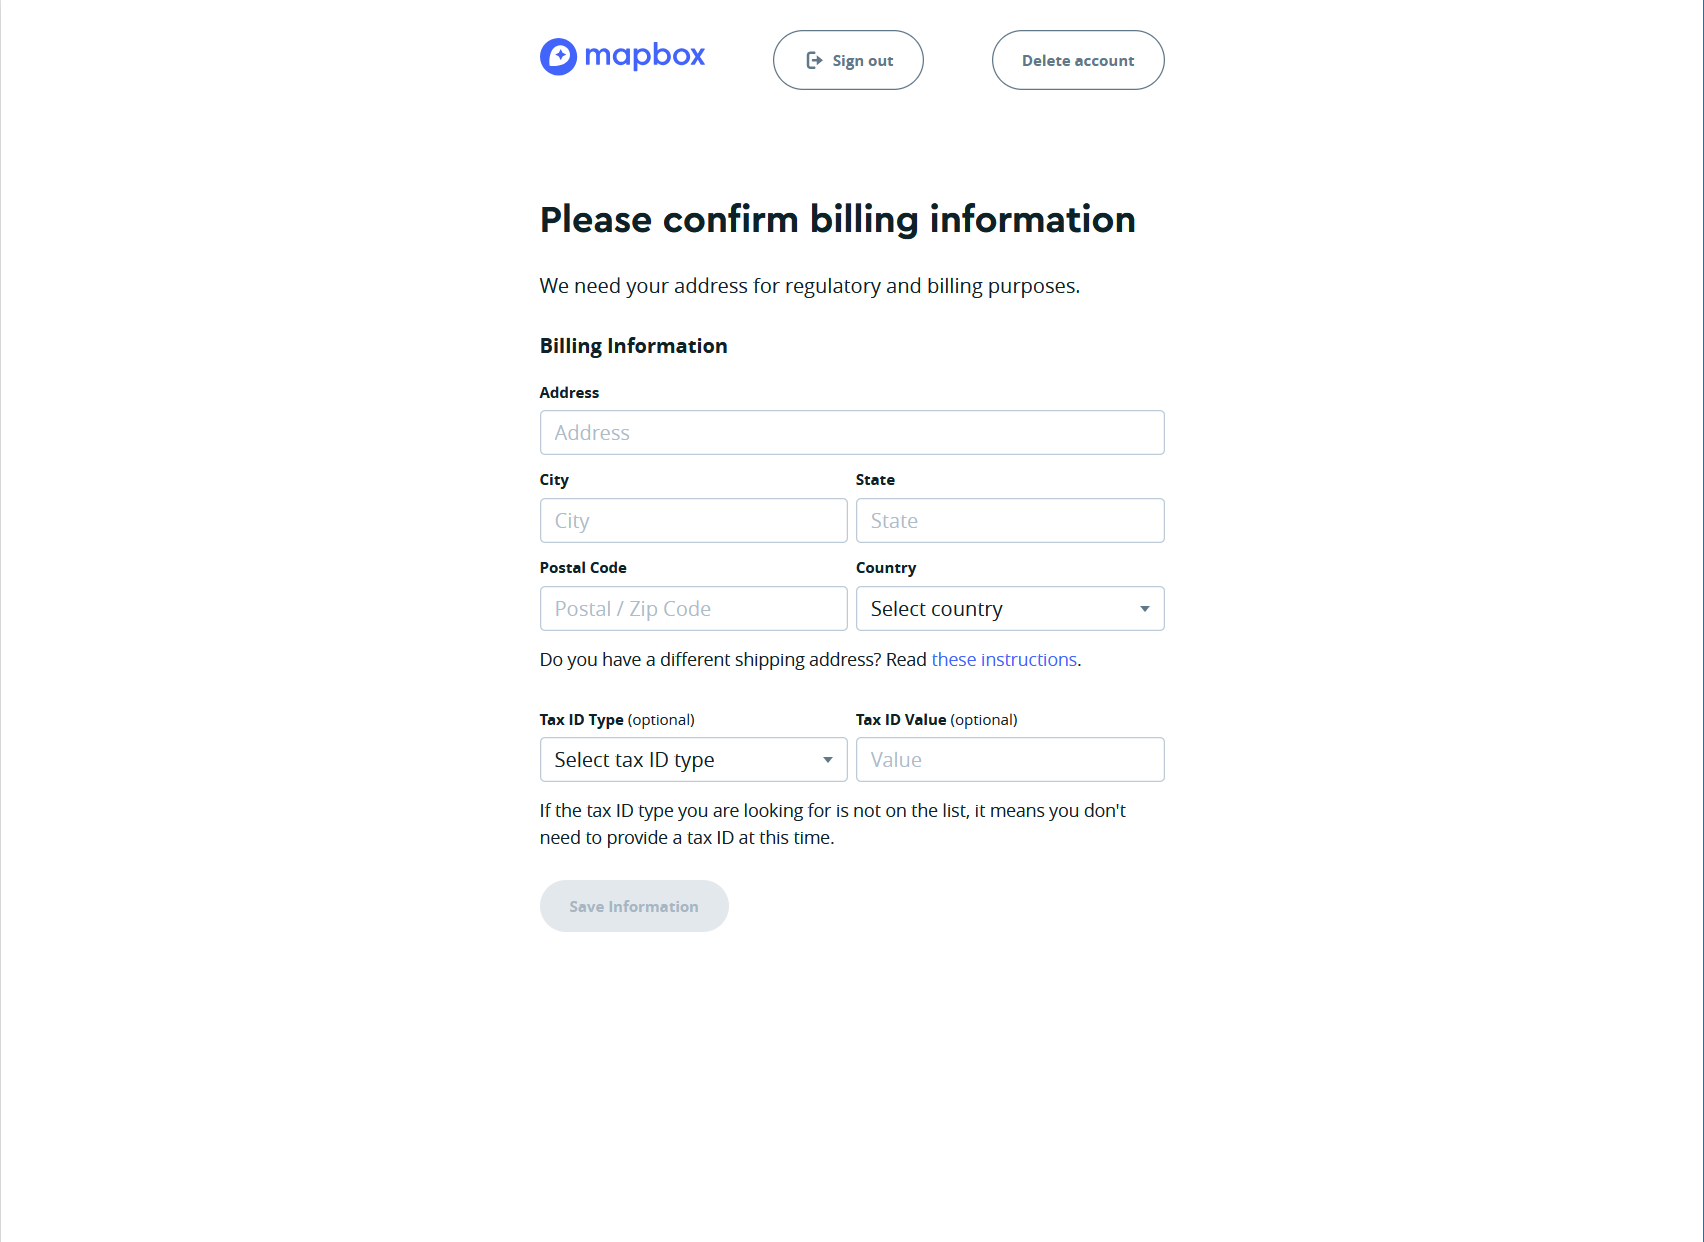Click the Address field label
1704x1242 pixels.
pyautogui.click(x=569, y=393)
